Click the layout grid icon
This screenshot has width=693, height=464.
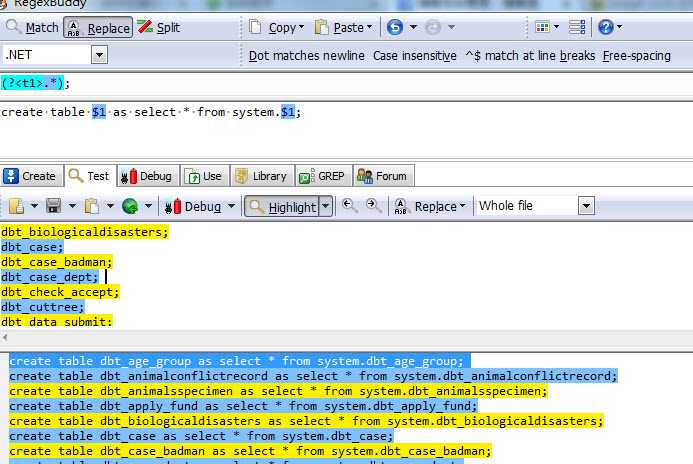coord(542,27)
